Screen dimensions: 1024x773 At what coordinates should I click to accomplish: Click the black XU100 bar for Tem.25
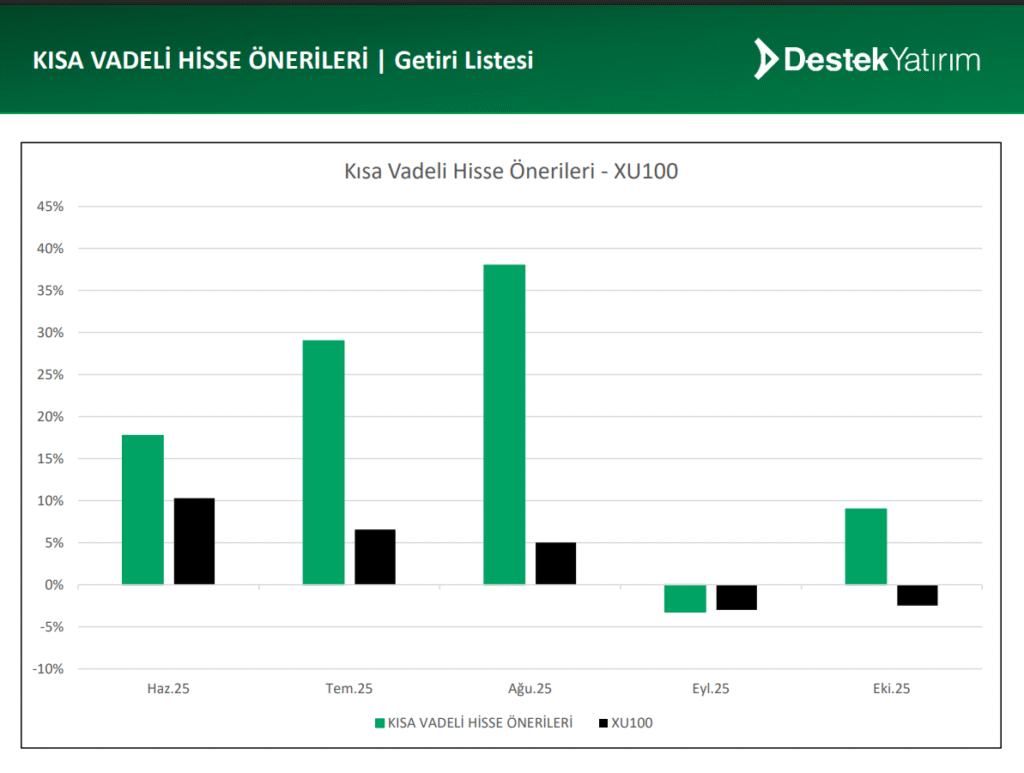[375, 557]
